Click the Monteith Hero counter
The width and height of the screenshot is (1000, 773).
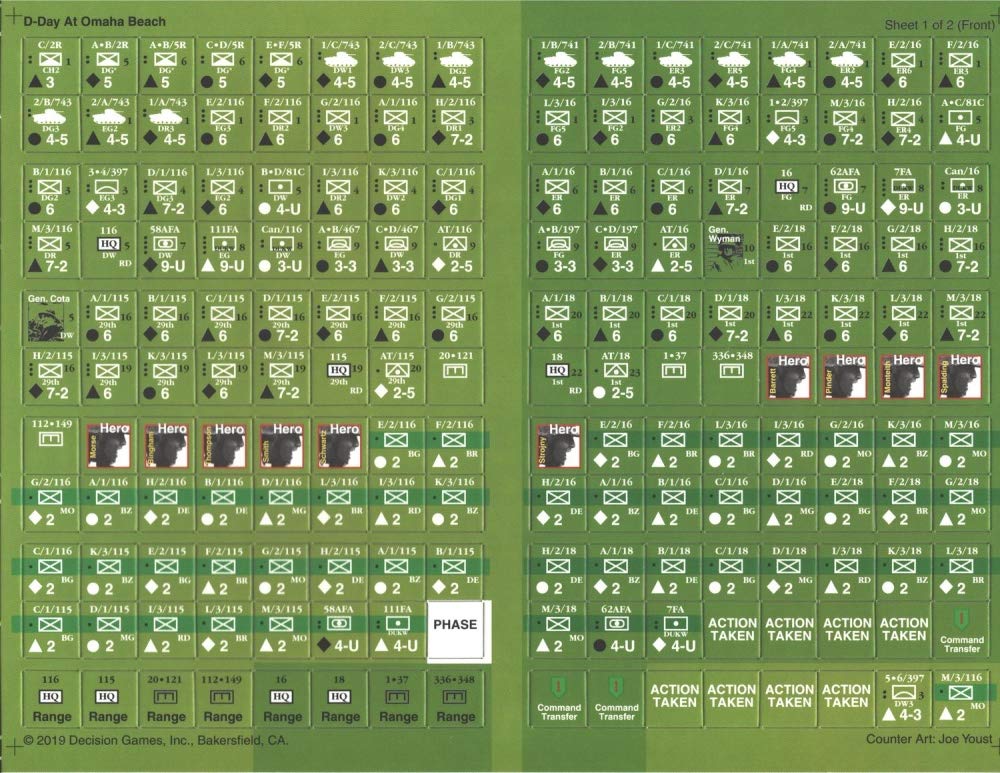(x=904, y=376)
